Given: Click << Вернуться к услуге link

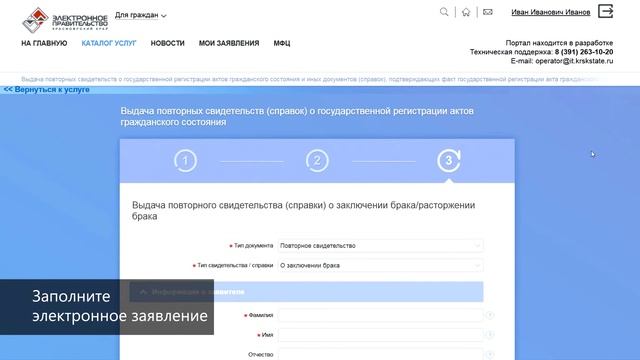Looking at the screenshot, I should click(x=47, y=89).
